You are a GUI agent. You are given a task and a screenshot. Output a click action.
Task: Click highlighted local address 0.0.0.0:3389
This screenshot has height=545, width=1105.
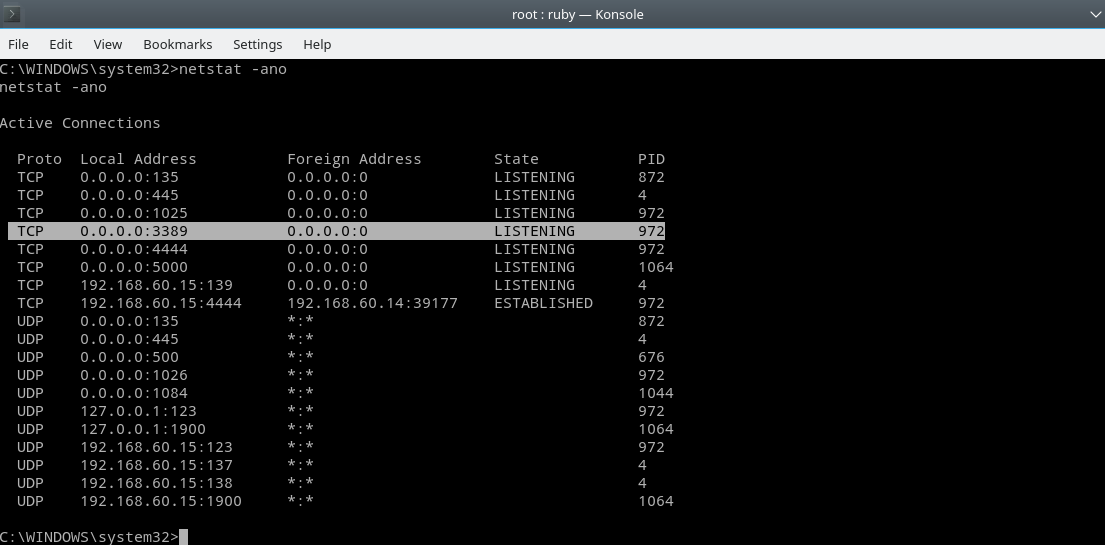[134, 231]
